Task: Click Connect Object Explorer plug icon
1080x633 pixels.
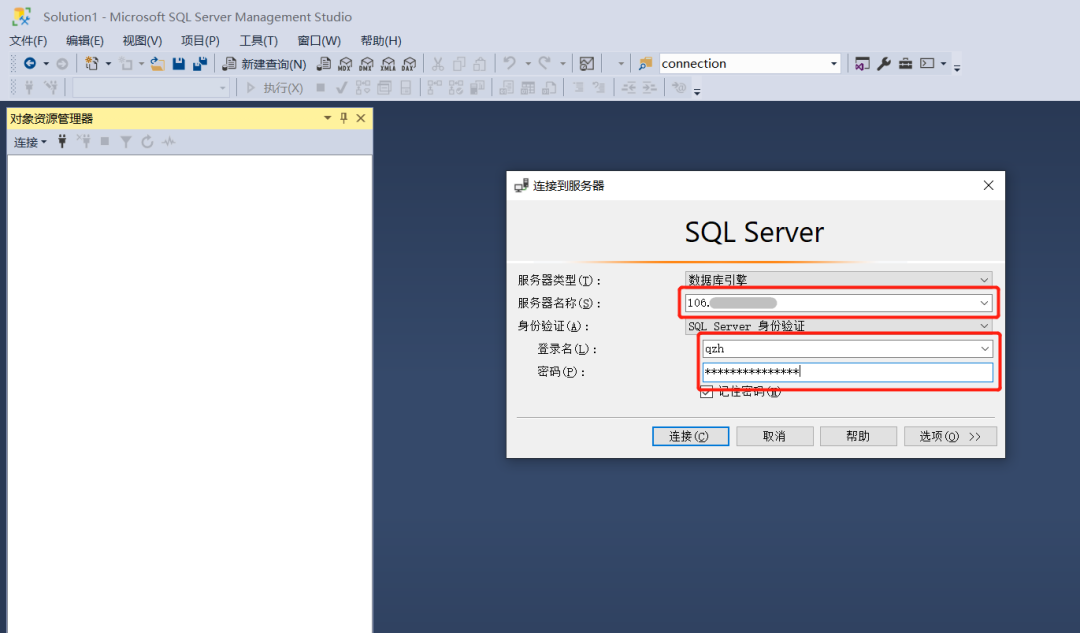Action: point(62,141)
